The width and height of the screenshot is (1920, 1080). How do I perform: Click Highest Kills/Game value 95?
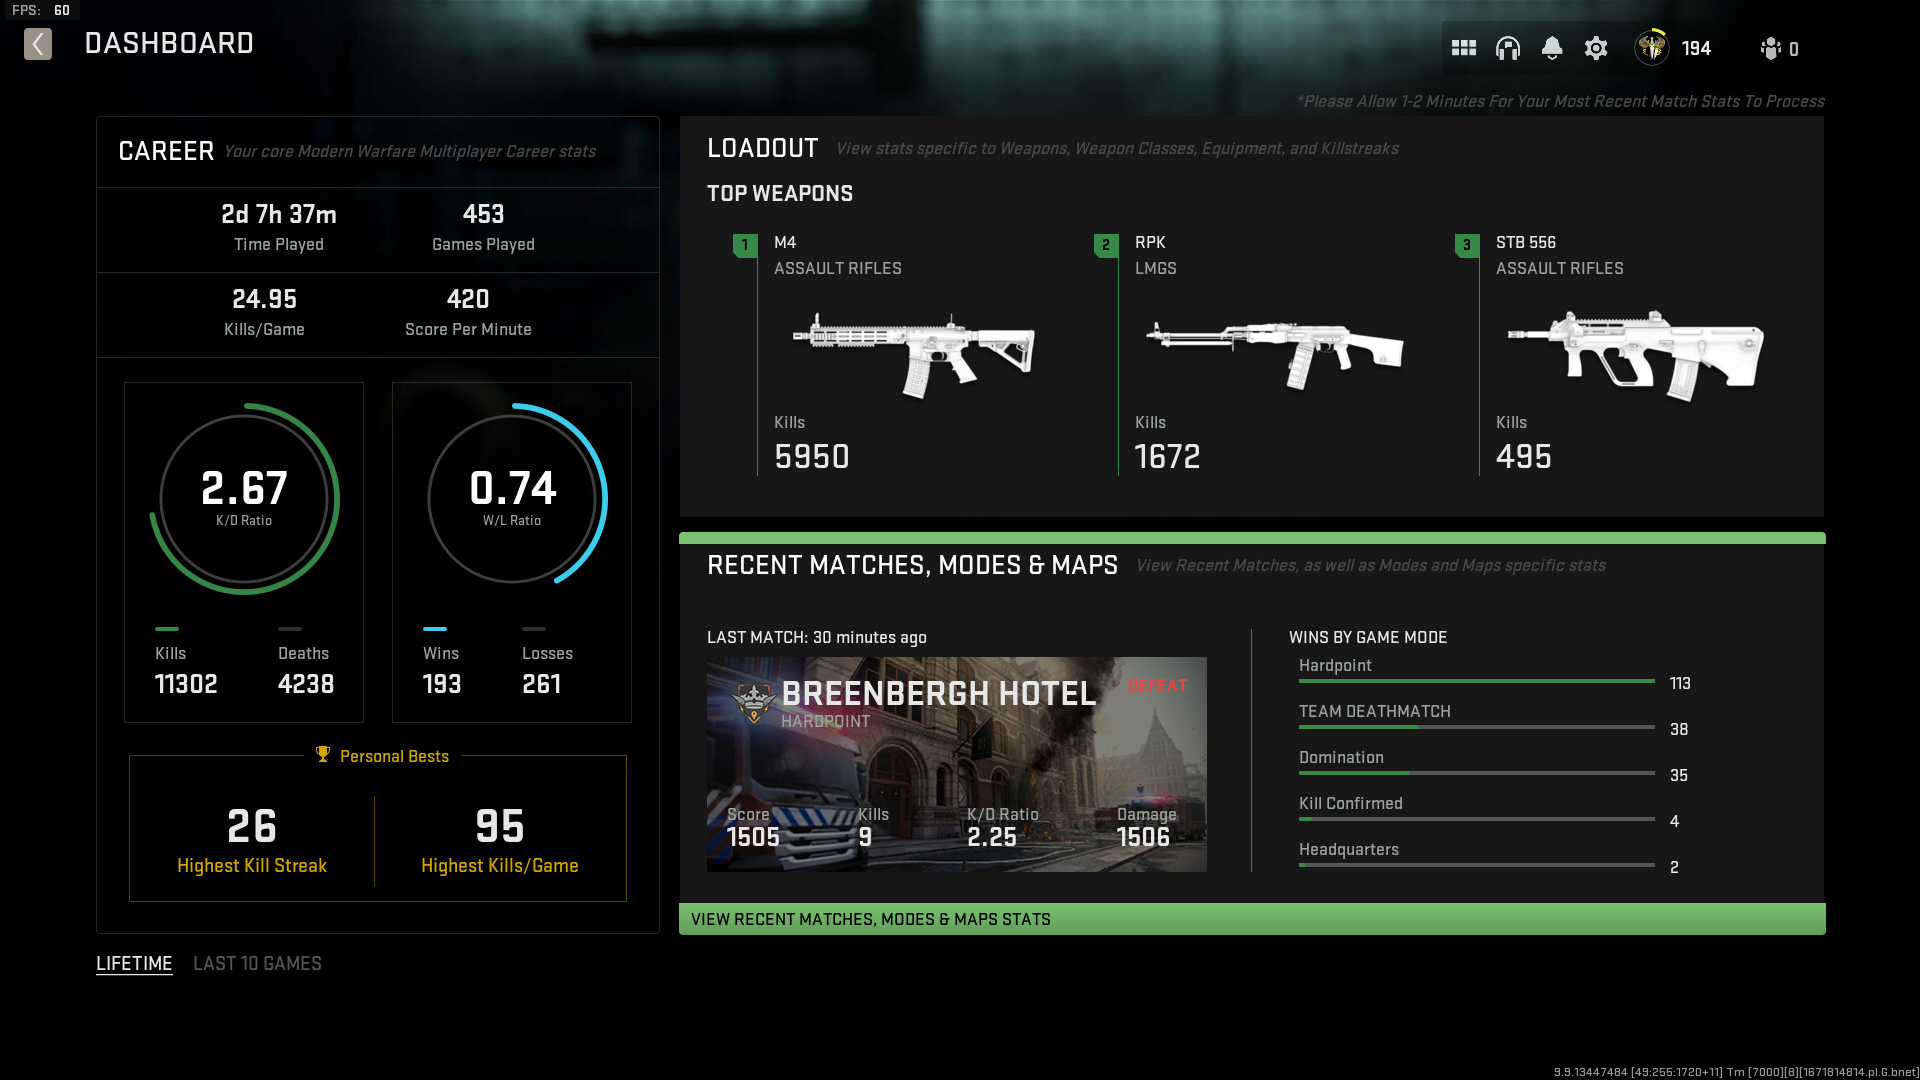pyautogui.click(x=500, y=828)
